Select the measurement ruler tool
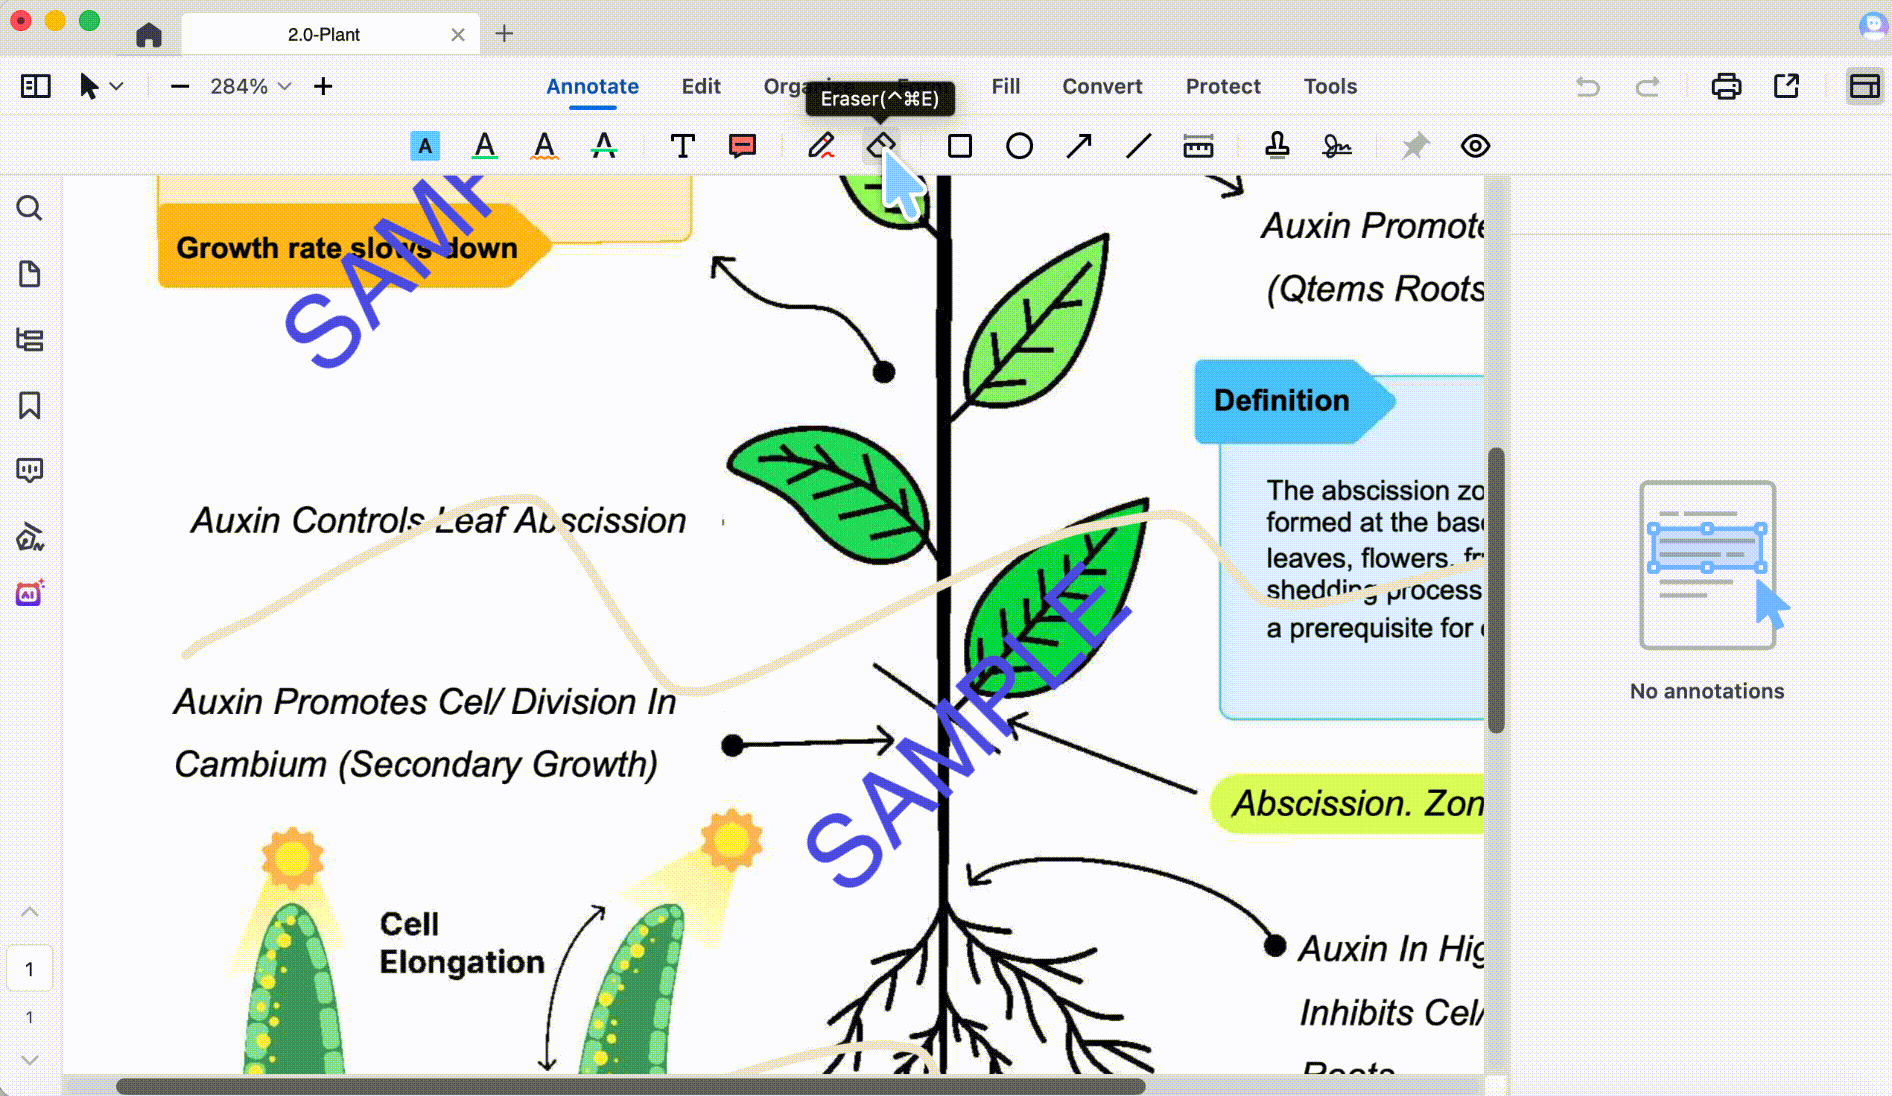This screenshot has height=1096, width=1892. tap(1198, 146)
